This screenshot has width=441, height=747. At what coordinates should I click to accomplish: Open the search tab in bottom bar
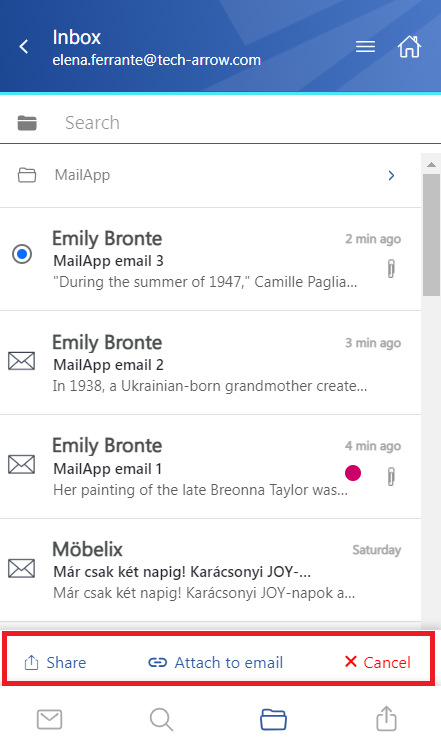click(161, 719)
